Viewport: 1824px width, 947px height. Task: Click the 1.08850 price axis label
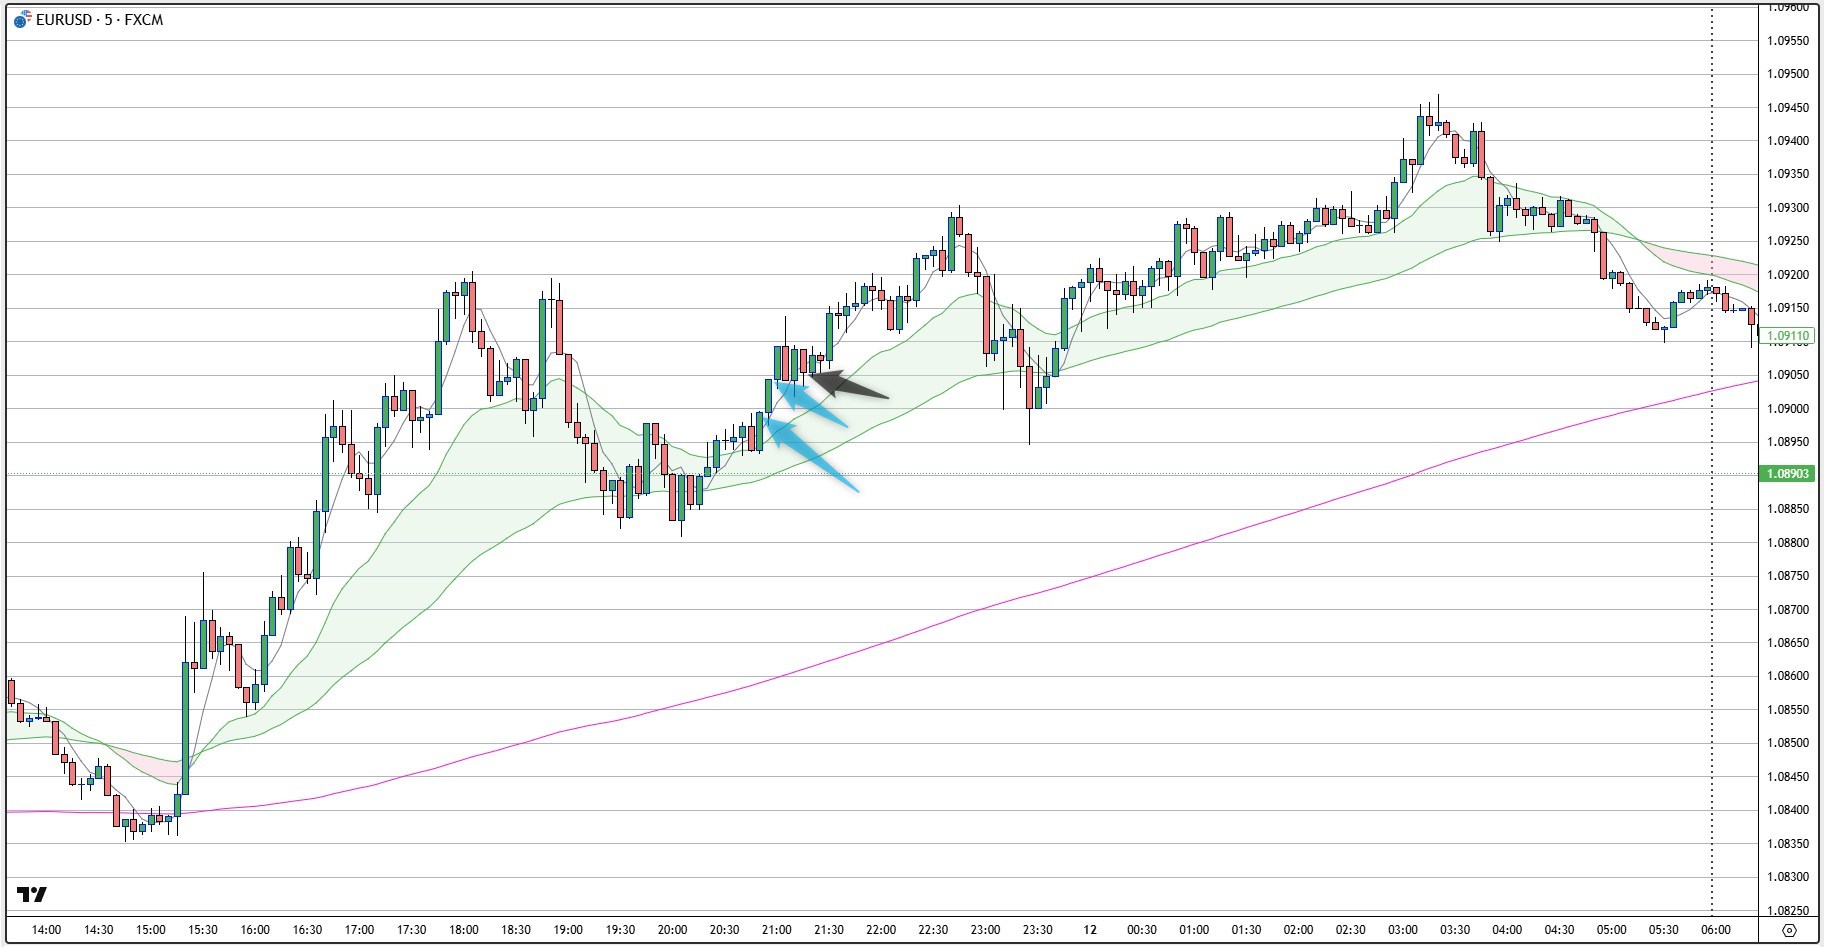(x=1788, y=509)
